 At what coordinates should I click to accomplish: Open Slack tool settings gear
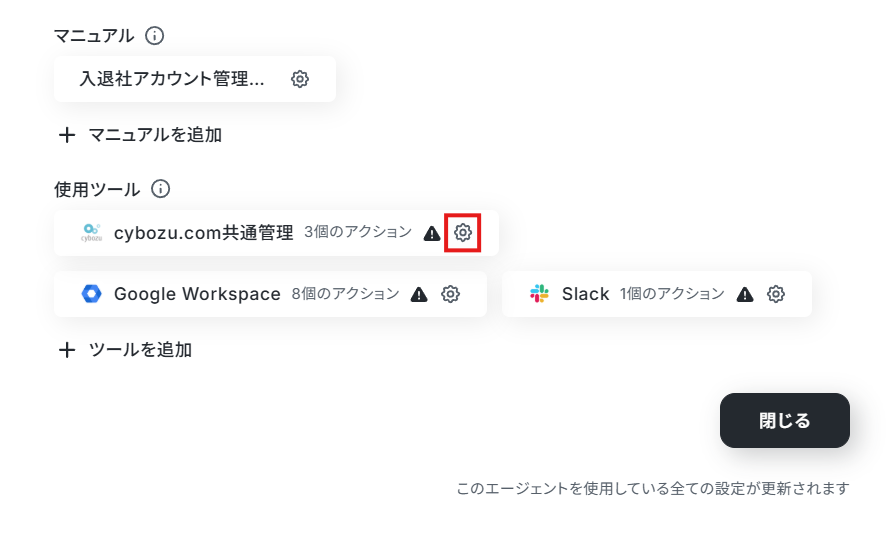point(775,294)
